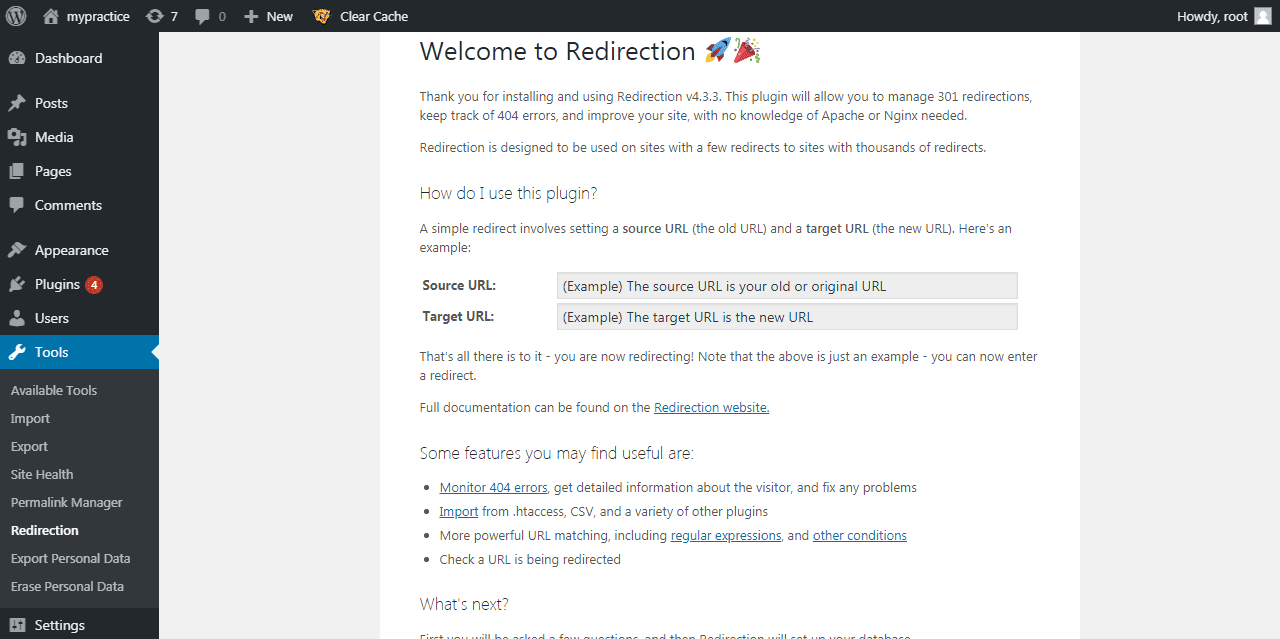The height and width of the screenshot is (639, 1280).
Task: Click the How do I use this plugin? heading
Action: (x=508, y=193)
